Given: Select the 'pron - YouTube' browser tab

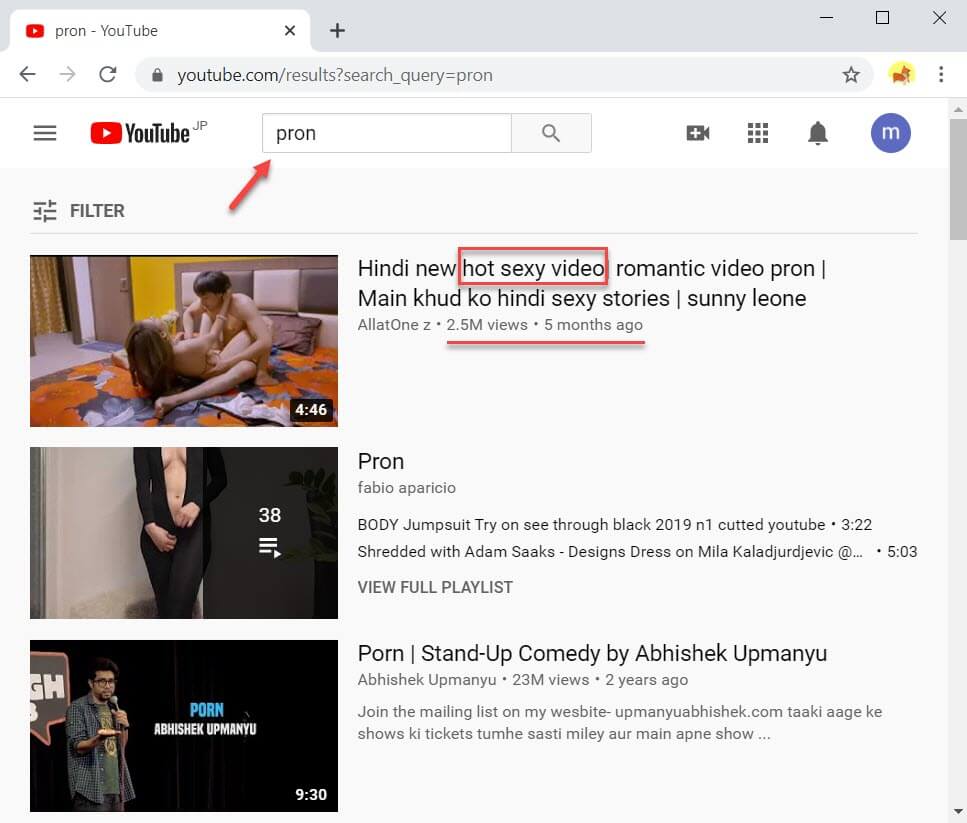Looking at the screenshot, I should point(159,30).
